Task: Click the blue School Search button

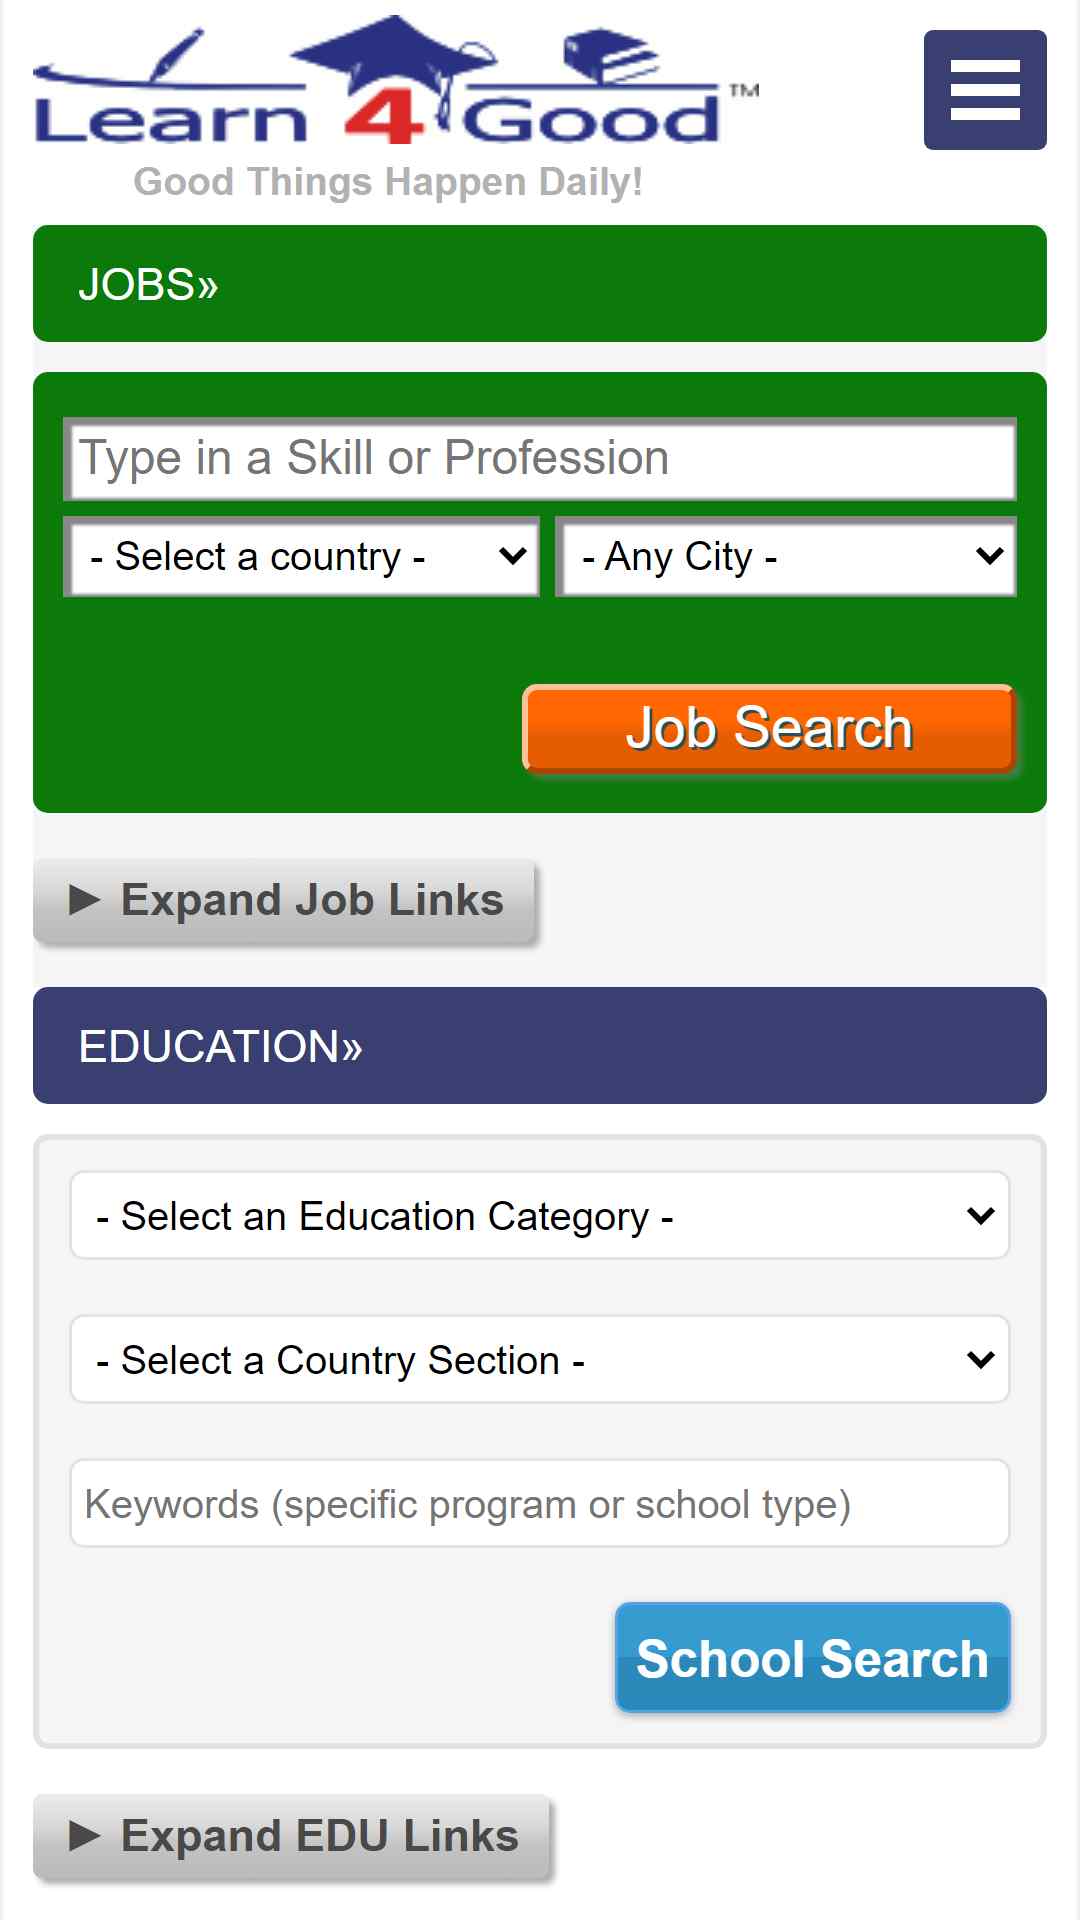Action: (x=813, y=1658)
